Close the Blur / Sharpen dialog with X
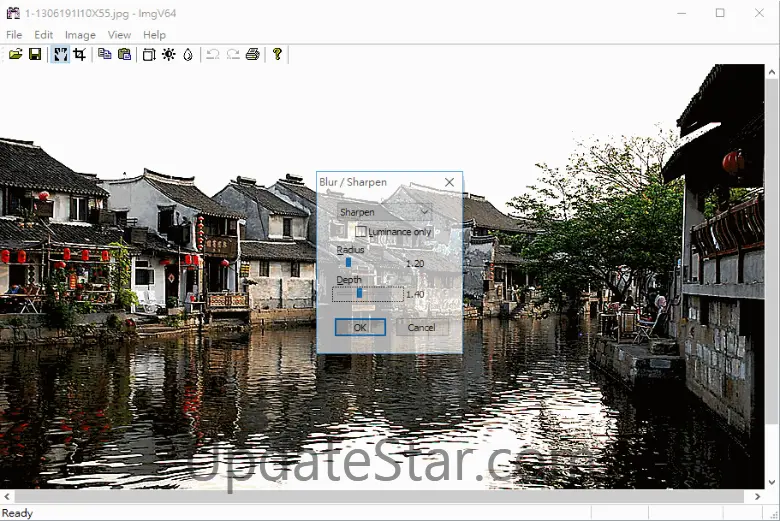Screen dimensions: 780x521 coord(449,182)
